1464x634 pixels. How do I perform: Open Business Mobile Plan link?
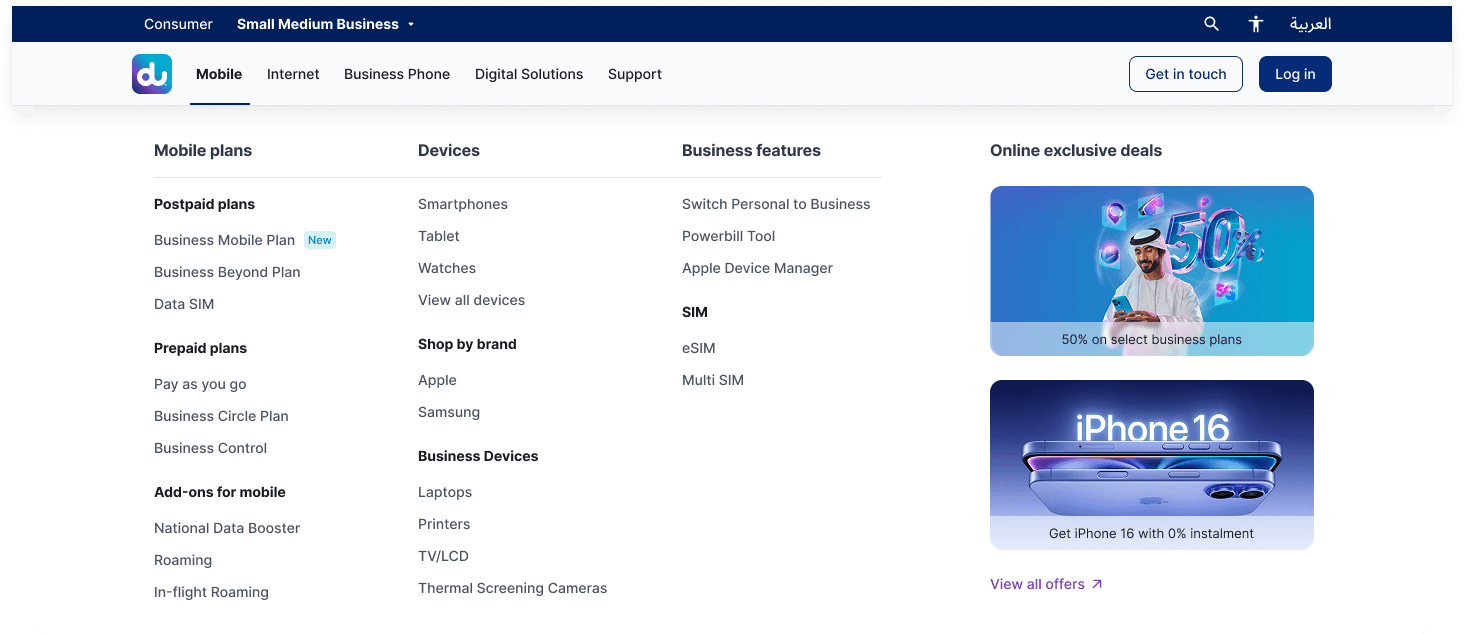click(224, 240)
